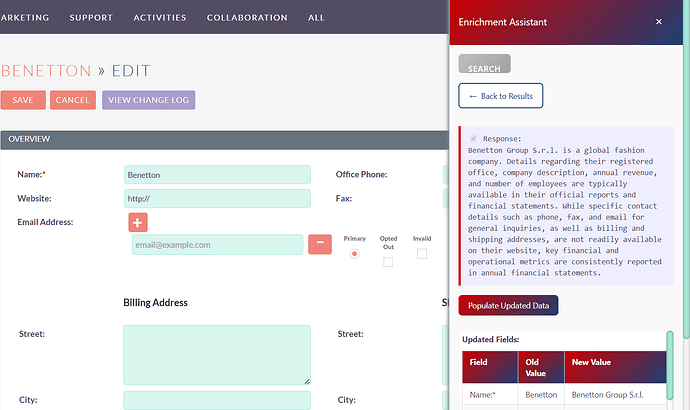Click the Benetton breadcrumb link

(44, 71)
